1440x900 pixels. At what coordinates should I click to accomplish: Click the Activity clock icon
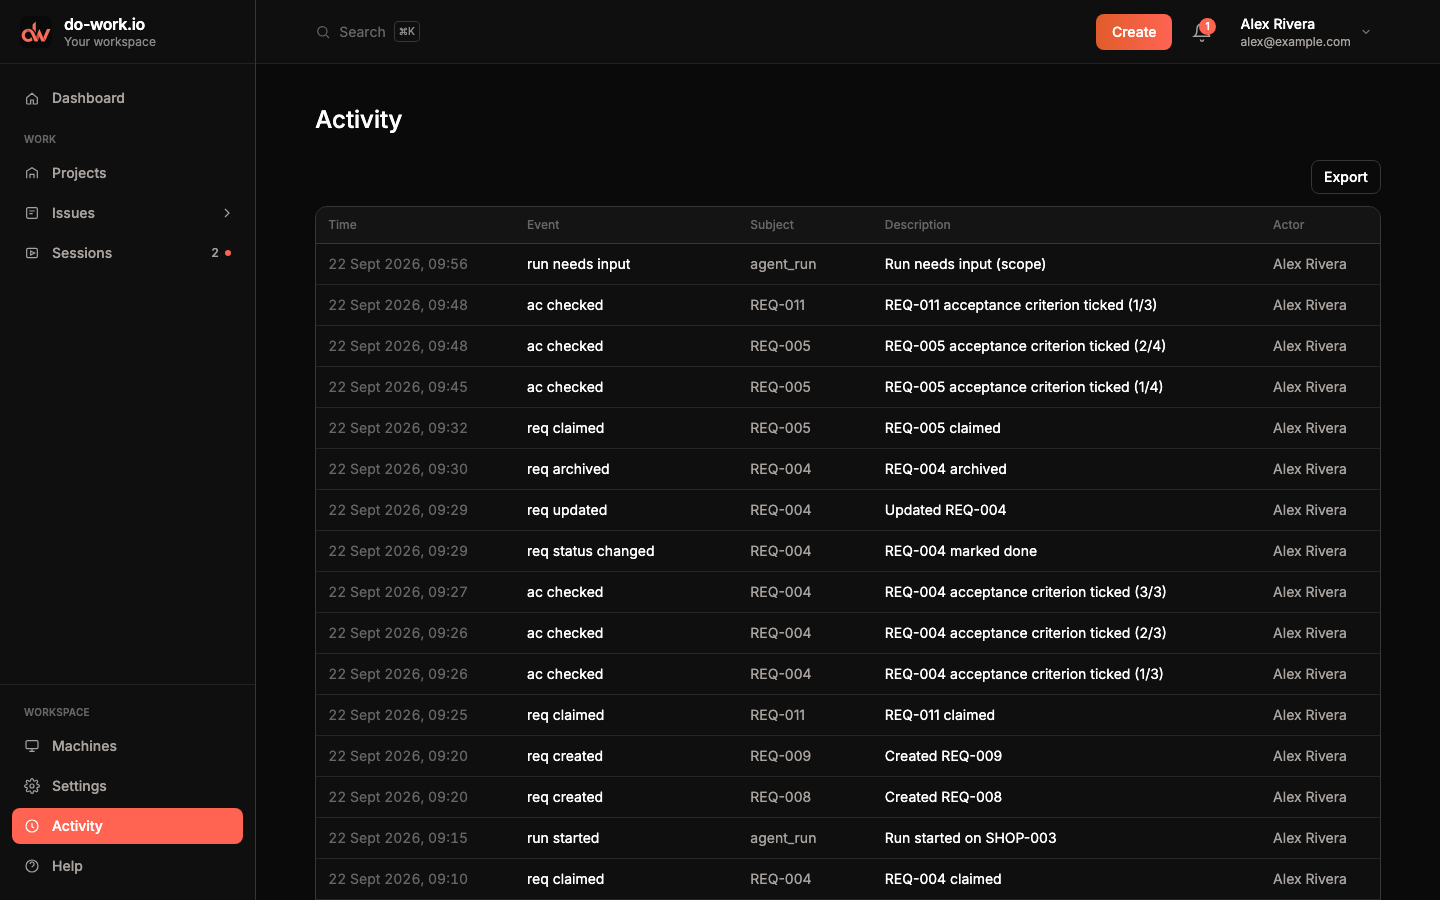[x=32, y=826]
